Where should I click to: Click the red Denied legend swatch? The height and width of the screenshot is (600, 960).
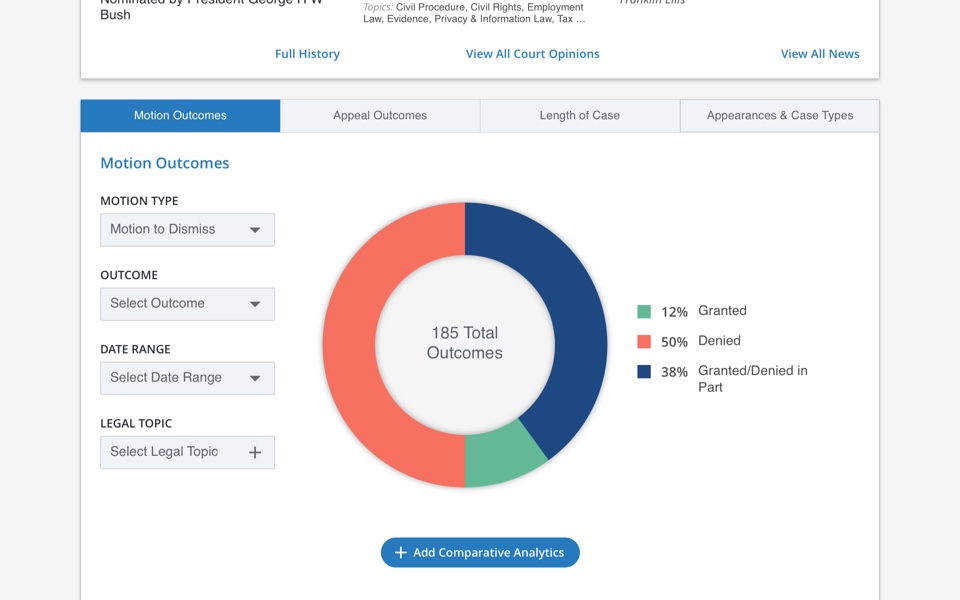(x=644, y=342)
